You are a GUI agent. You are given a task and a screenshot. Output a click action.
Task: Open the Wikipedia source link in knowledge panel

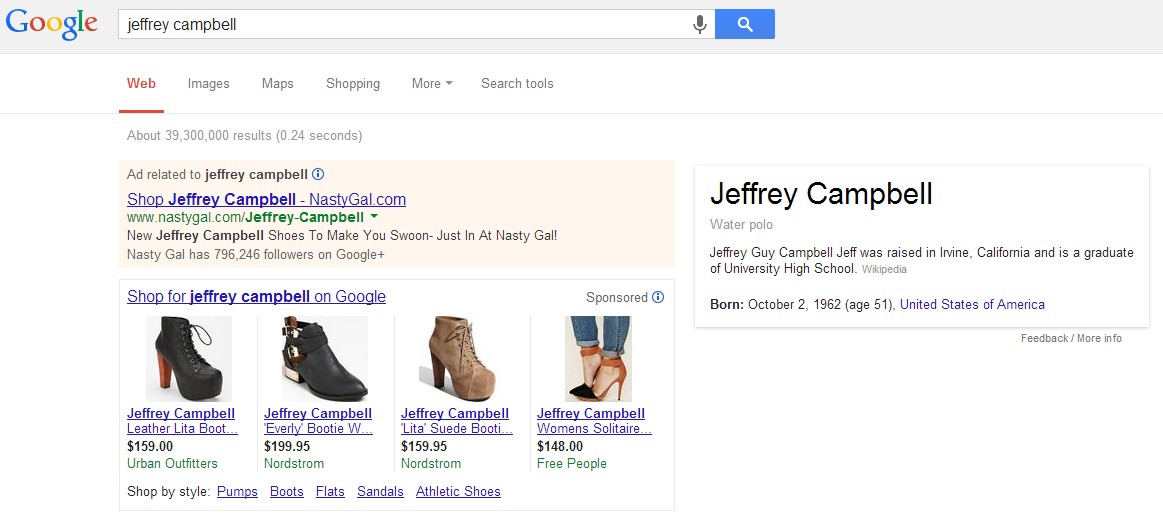[884, 269]
